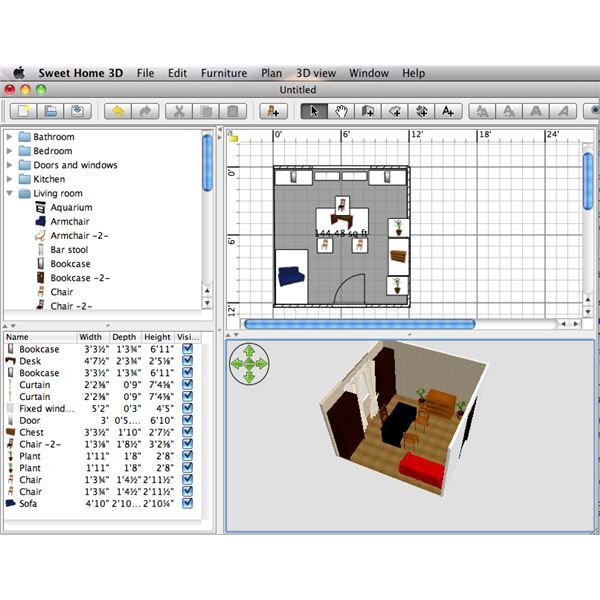
Task: Click the catalog tree vertical scrollbar thumb
Action: (x=207, y=163)
